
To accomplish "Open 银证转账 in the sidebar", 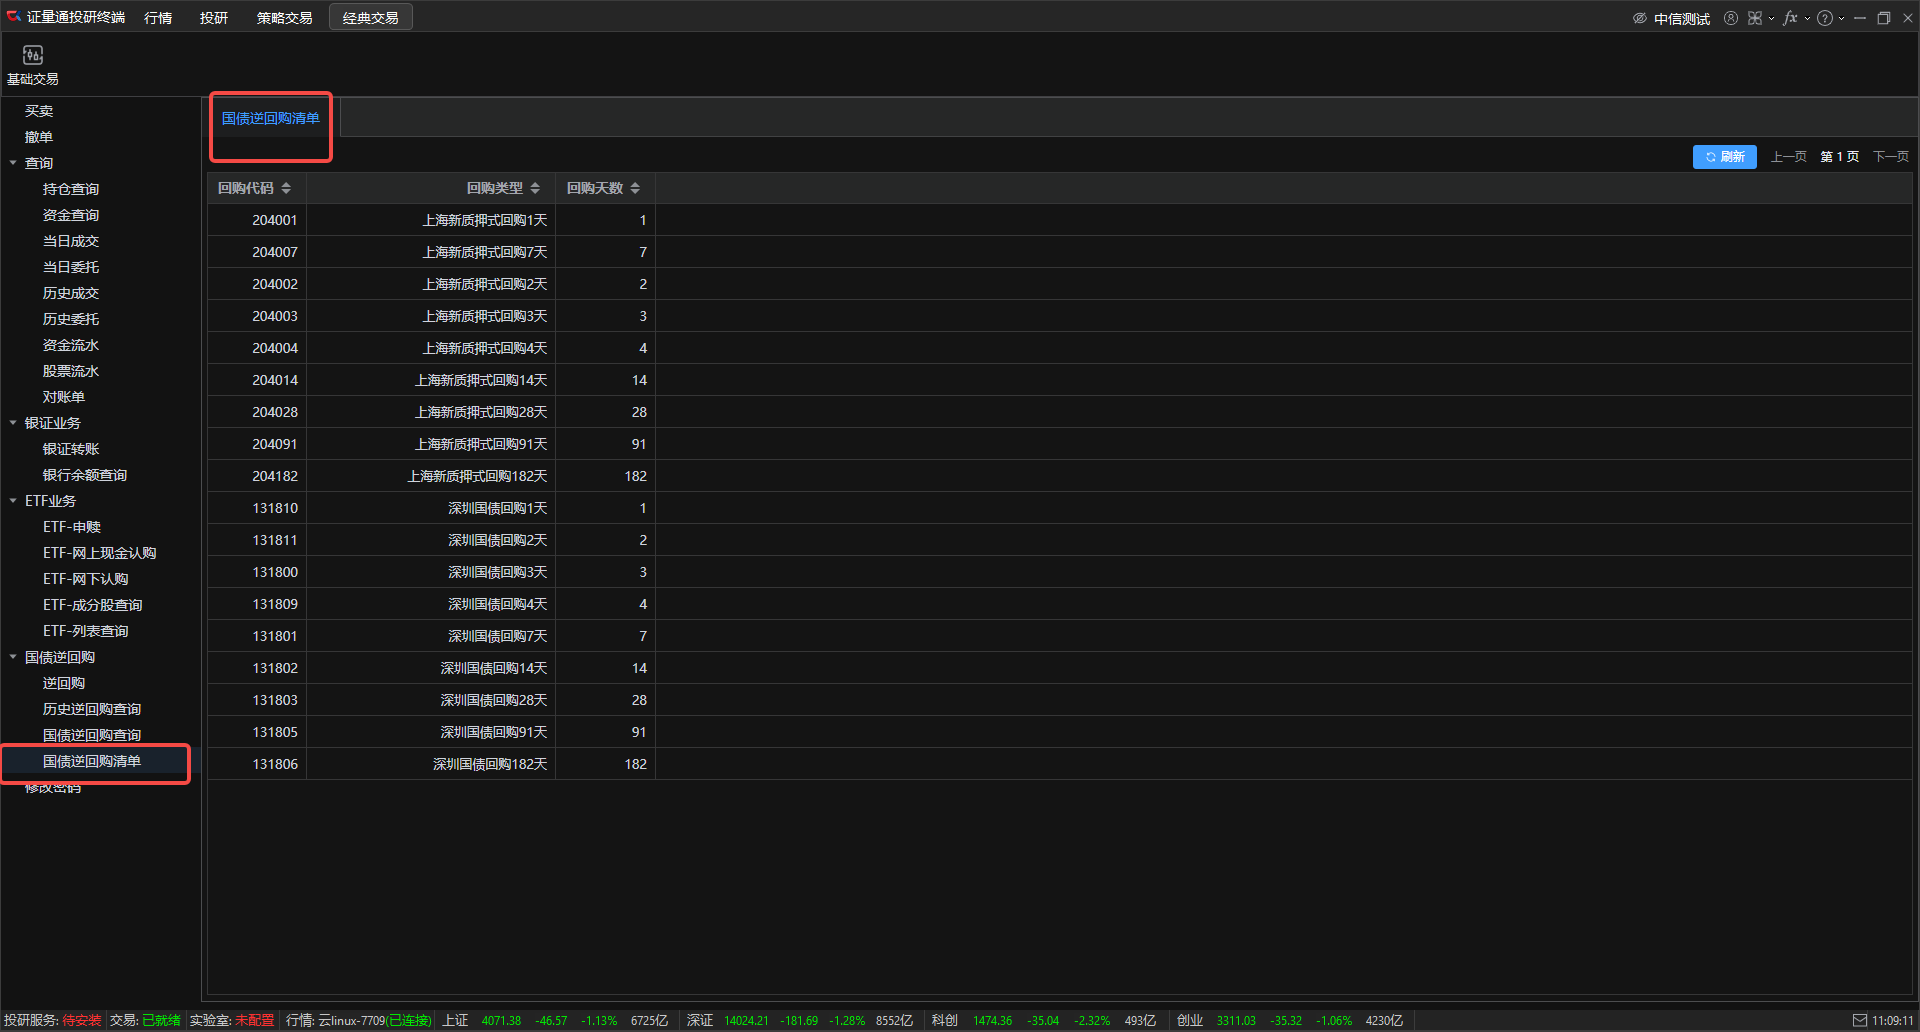I will point(71,449).
